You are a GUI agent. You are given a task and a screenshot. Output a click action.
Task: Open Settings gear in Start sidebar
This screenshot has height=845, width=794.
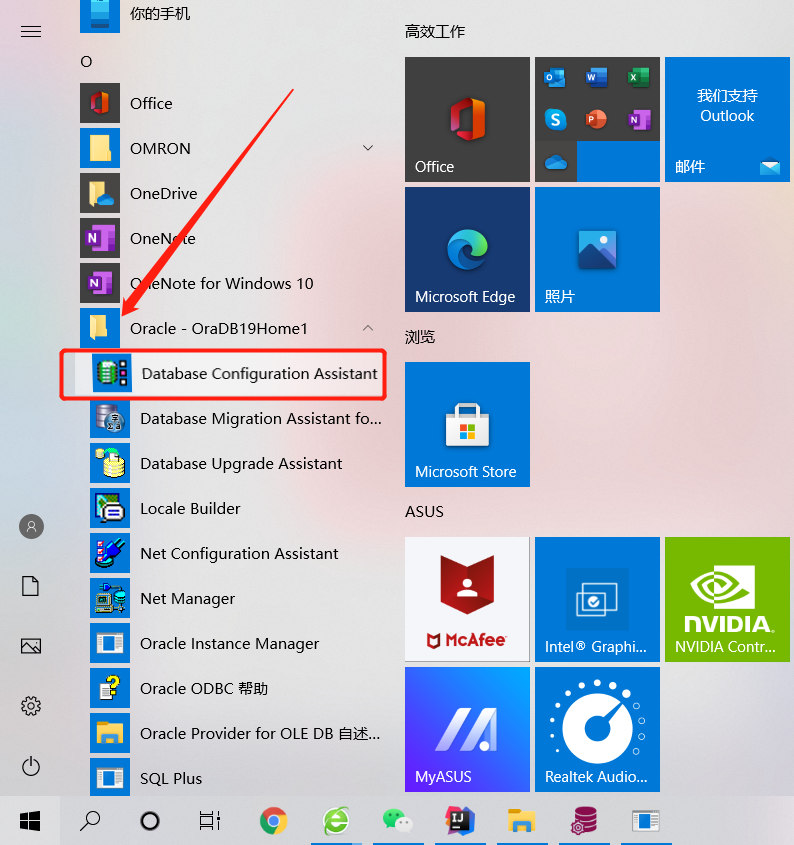pyautogui.click(x=31, y=706)
